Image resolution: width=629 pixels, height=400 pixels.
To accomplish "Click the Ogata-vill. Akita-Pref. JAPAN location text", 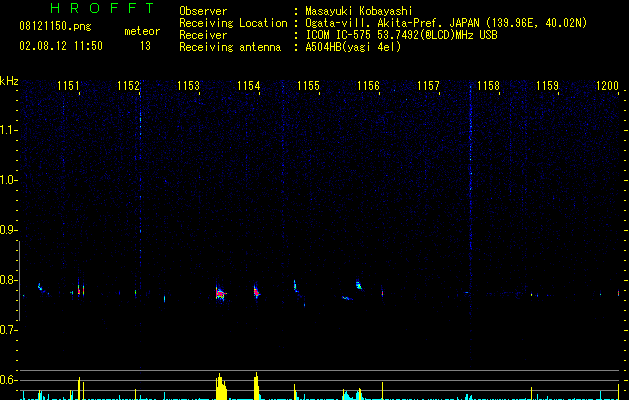I will click(446, 23).
